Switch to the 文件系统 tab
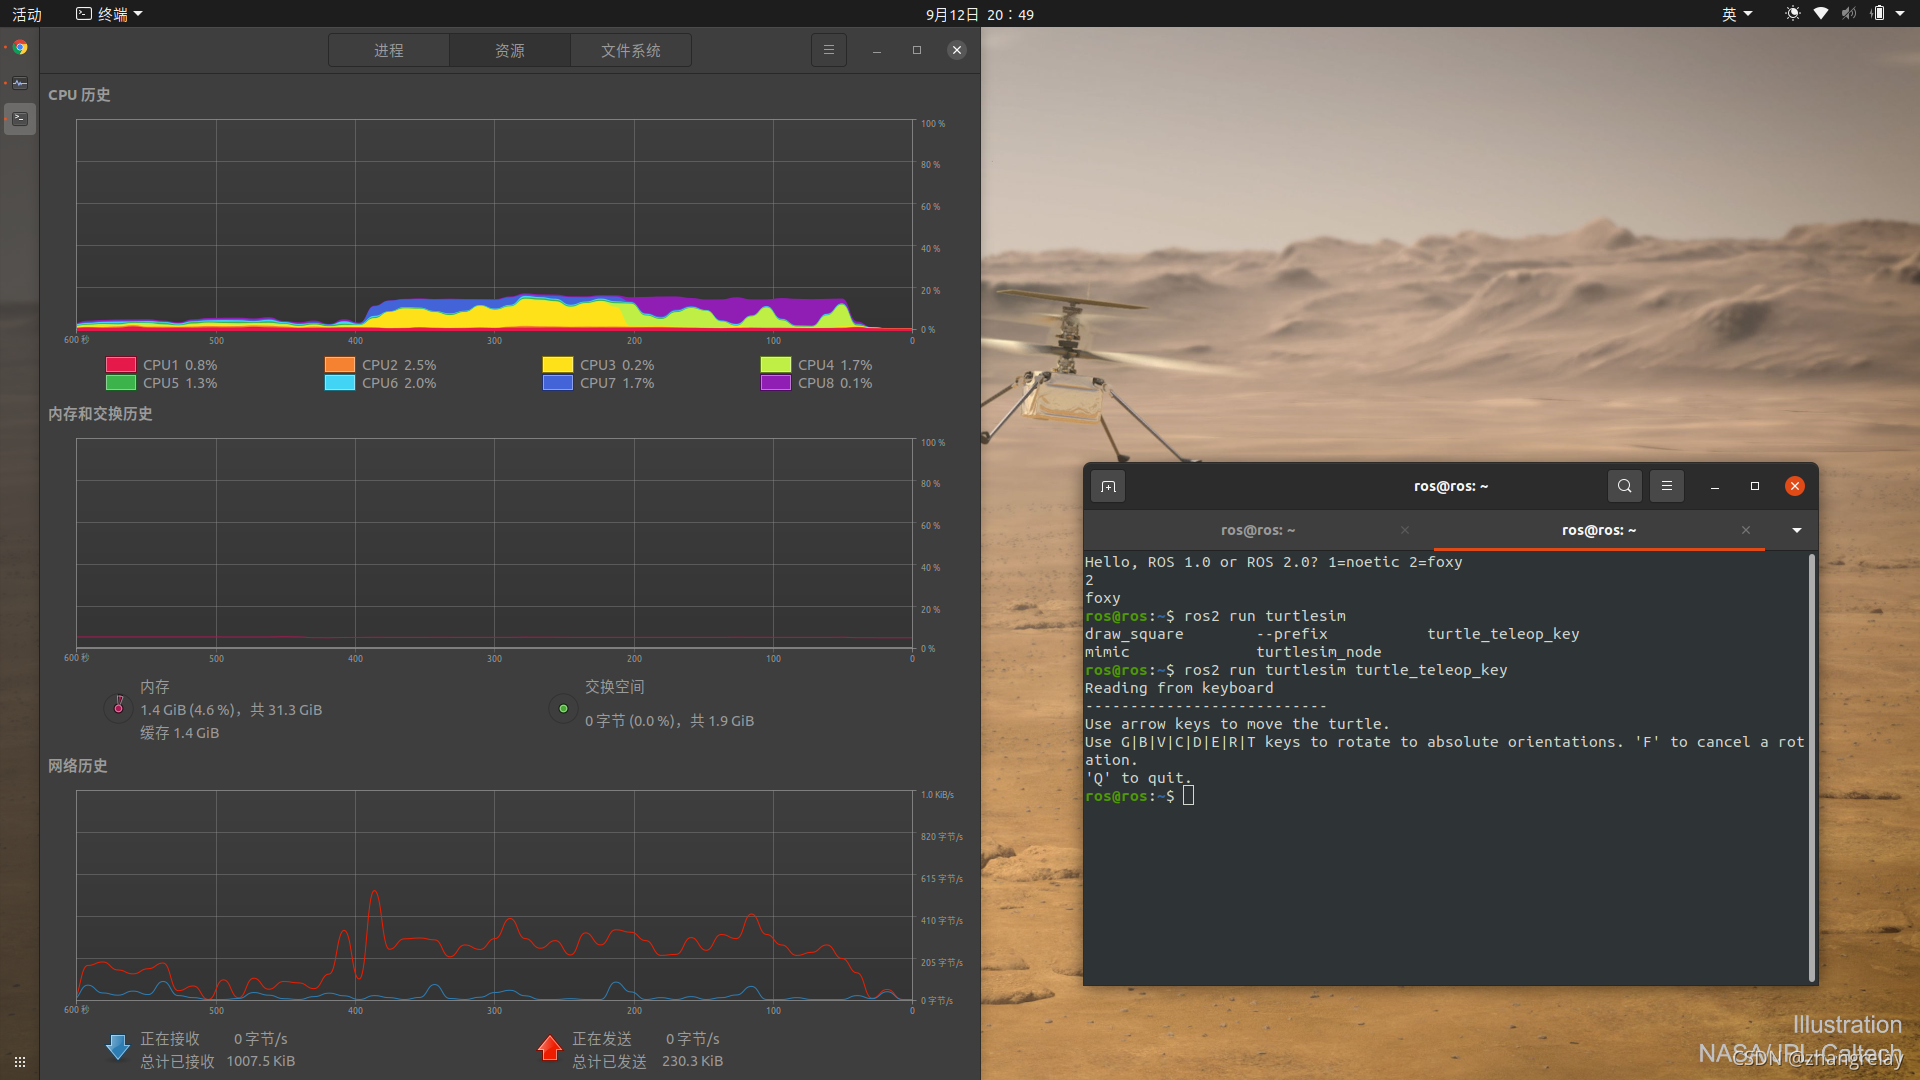 [630, 50]
